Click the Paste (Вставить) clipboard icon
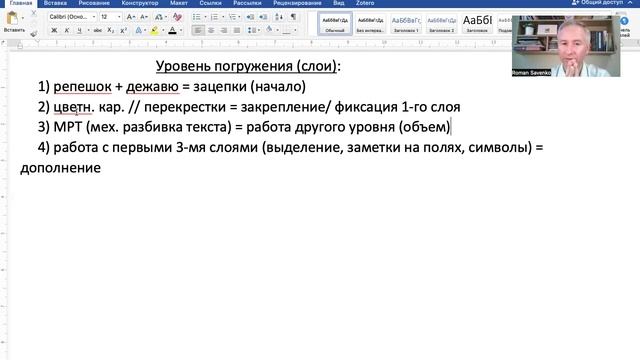The image size is (640, 360). point(12,19)
